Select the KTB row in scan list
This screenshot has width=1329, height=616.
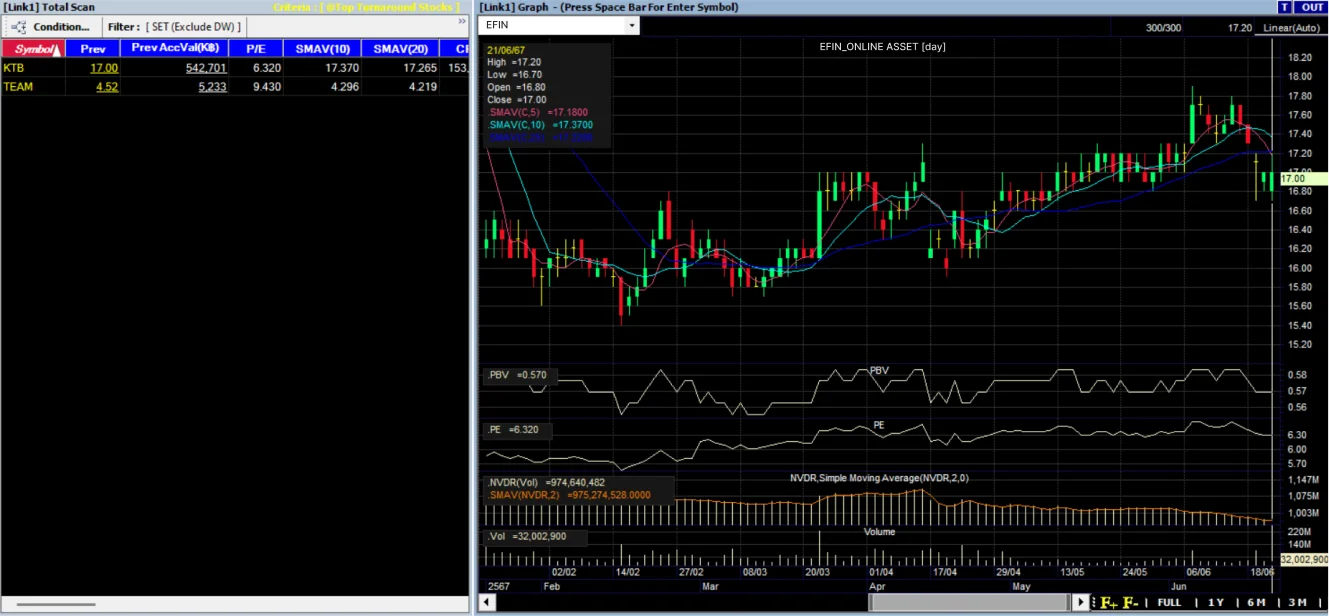[x=235, y=68]
